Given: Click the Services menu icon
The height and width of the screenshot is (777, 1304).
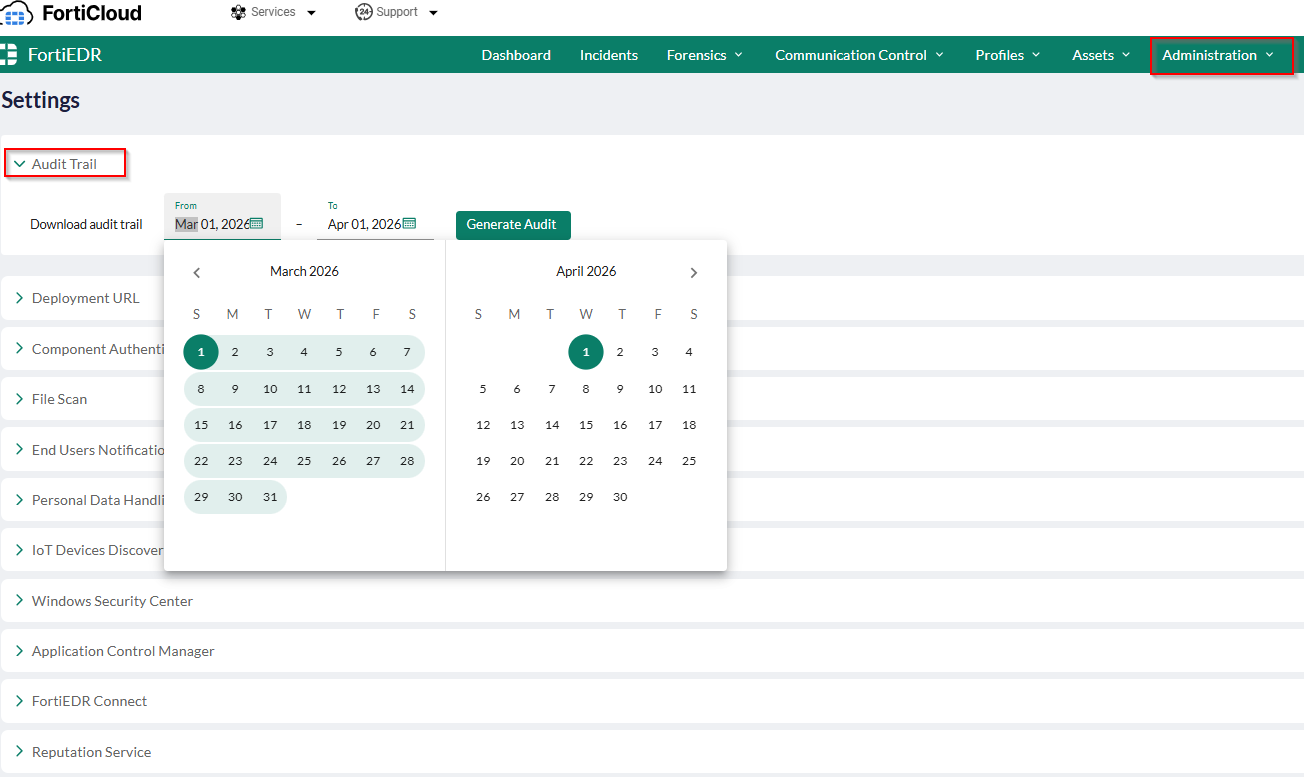Looking at the screenshot, I should (x=238, y=12).
